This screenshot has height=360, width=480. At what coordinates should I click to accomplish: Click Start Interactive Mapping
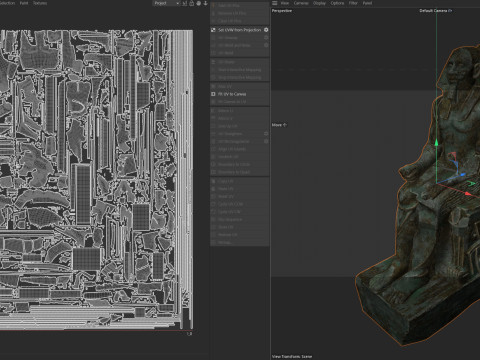pos(240,70)
